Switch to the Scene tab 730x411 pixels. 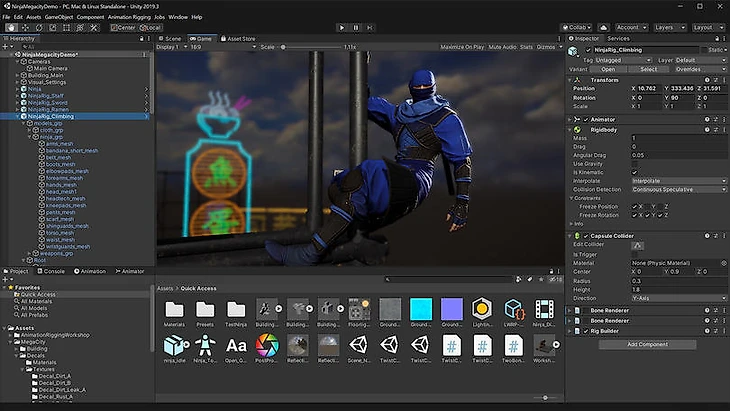(172, 38)
